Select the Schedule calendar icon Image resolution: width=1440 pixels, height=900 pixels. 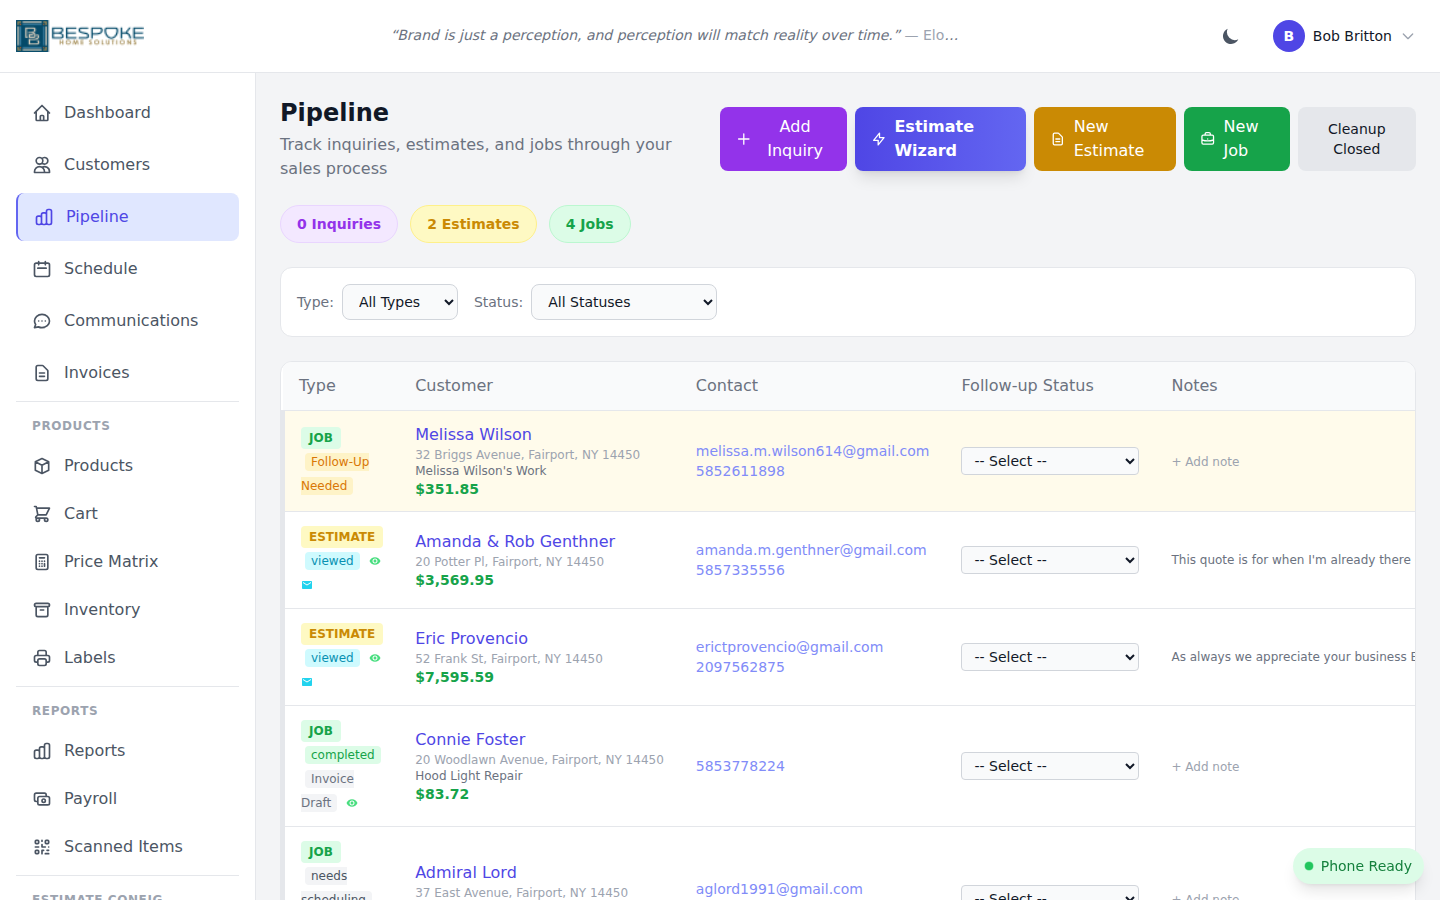(x=40, y=268)
